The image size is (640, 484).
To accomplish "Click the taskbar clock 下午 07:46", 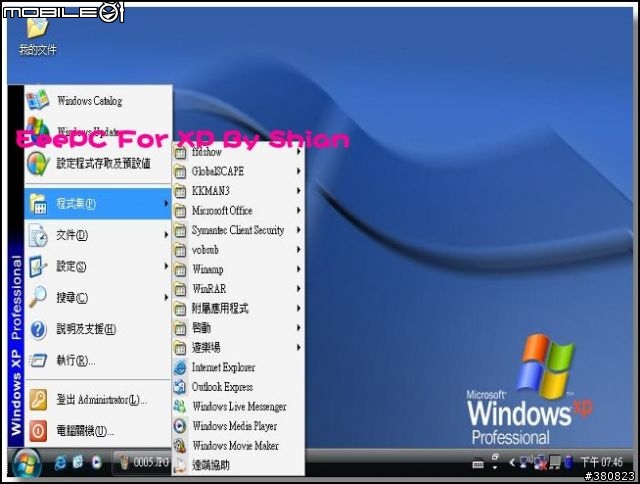I will coord(602,462).
